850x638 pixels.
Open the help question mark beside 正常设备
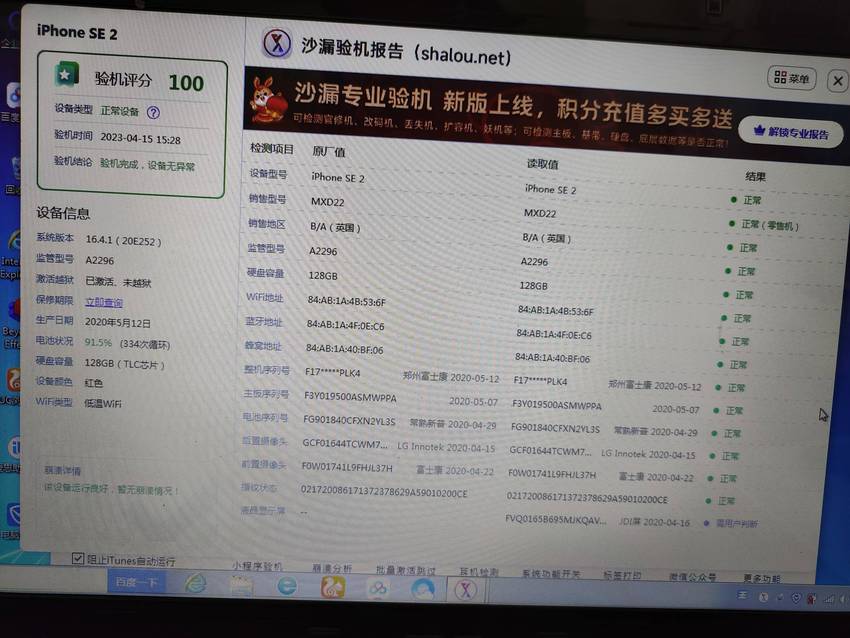click(153, 112)
